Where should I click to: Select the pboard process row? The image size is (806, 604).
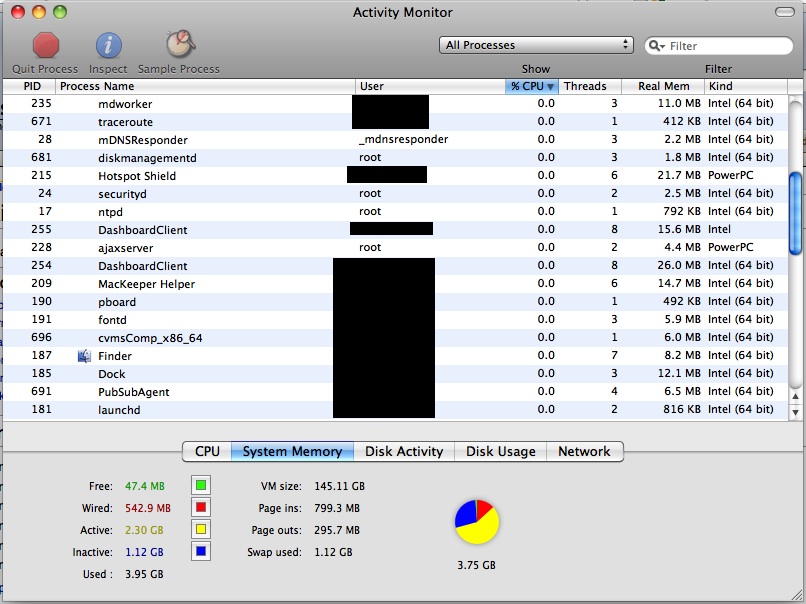tap(395, 302)
